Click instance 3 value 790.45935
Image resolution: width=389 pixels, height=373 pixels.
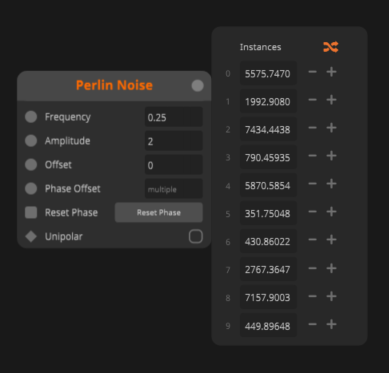tap(268, 157)
